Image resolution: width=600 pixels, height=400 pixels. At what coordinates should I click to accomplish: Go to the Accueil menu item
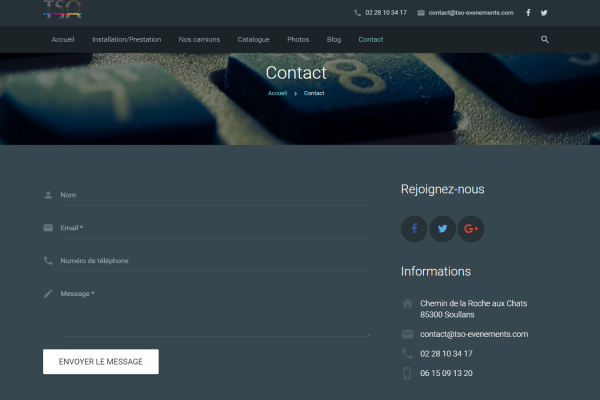63,39
